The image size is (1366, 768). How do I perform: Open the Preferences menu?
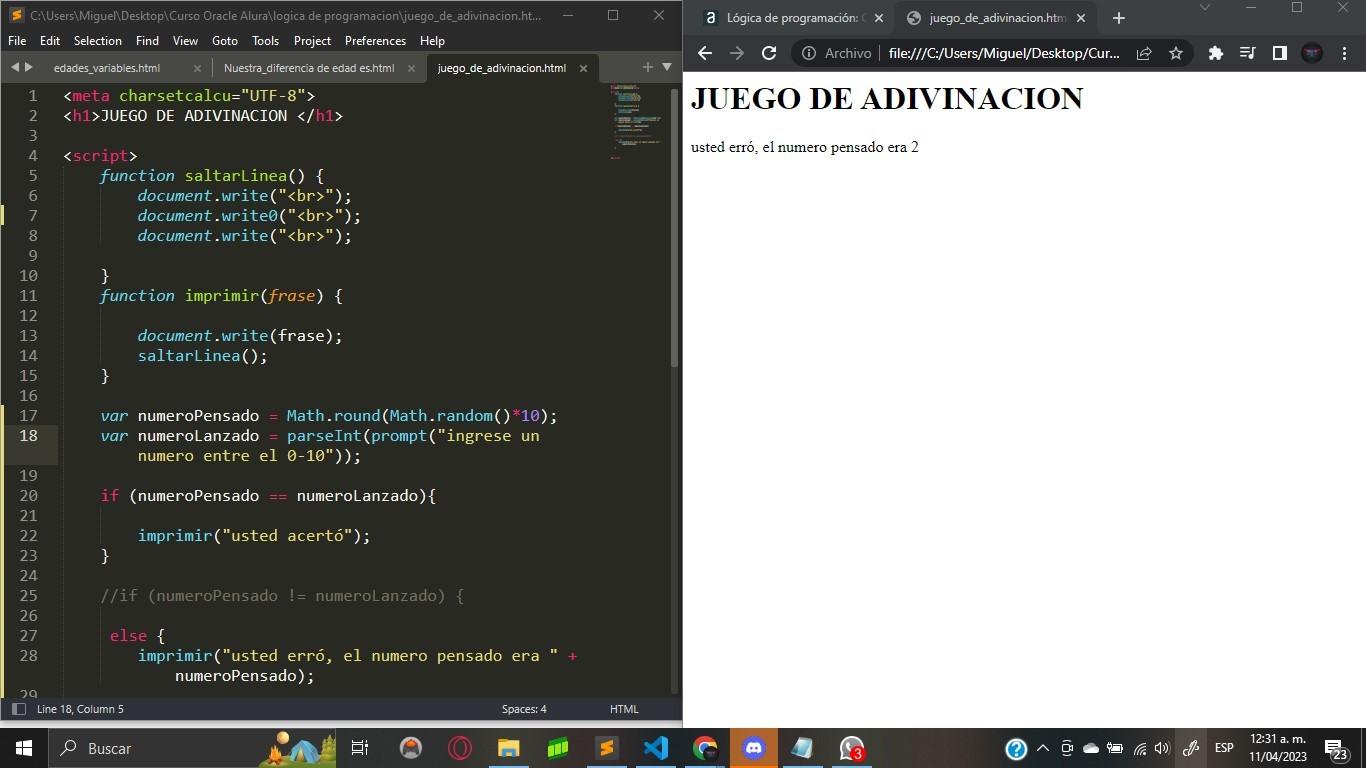click(375, 41)
